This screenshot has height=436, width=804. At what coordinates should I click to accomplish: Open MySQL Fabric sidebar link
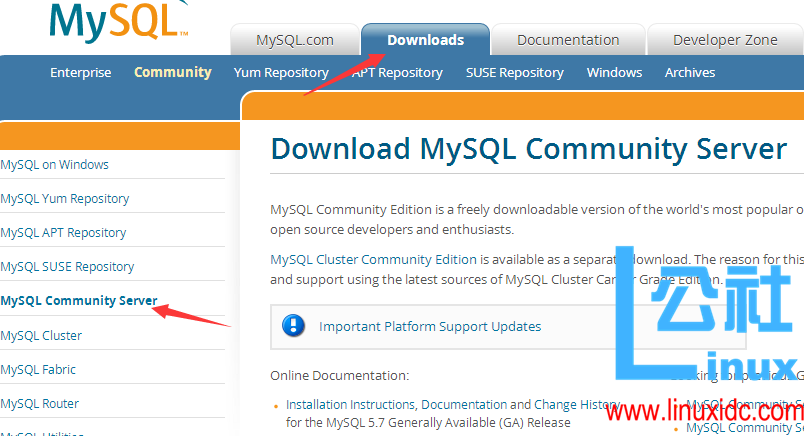click(x=38, y=369)
